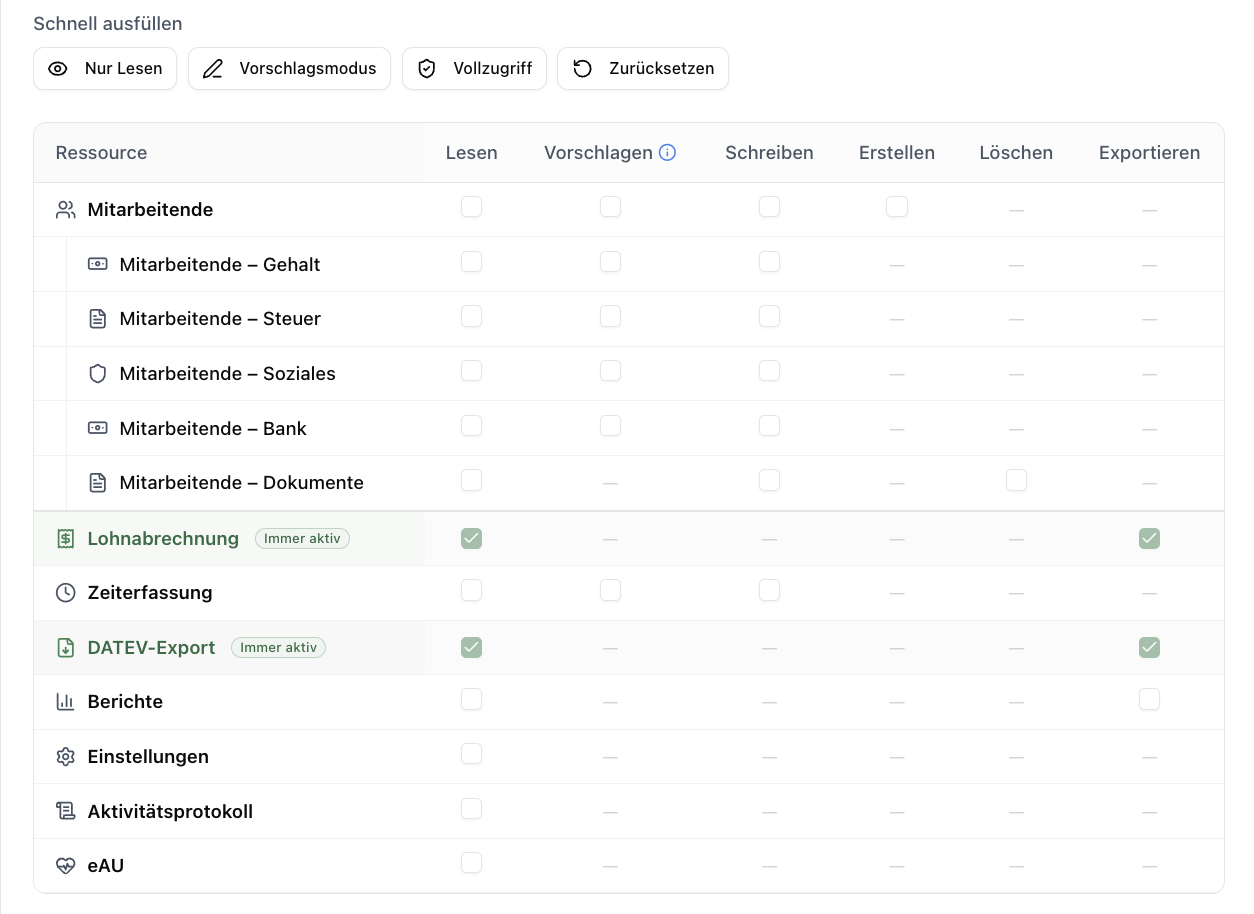1254x914 pixels.
Task: Click the Lohnabrechnung row label
Action: [x=163, y=539]
